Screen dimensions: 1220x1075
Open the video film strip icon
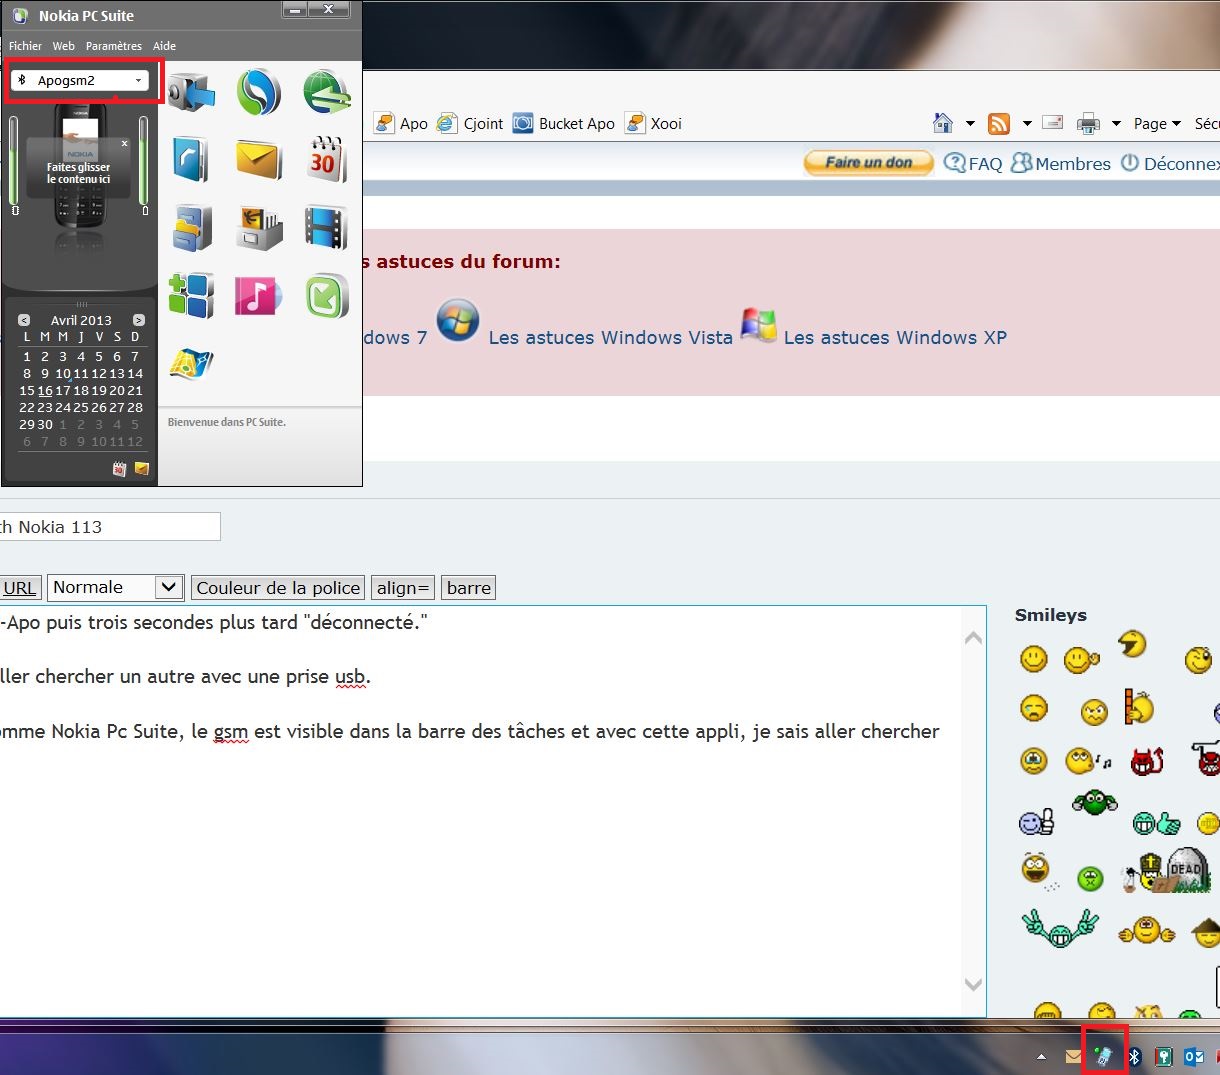pos(326,227)
